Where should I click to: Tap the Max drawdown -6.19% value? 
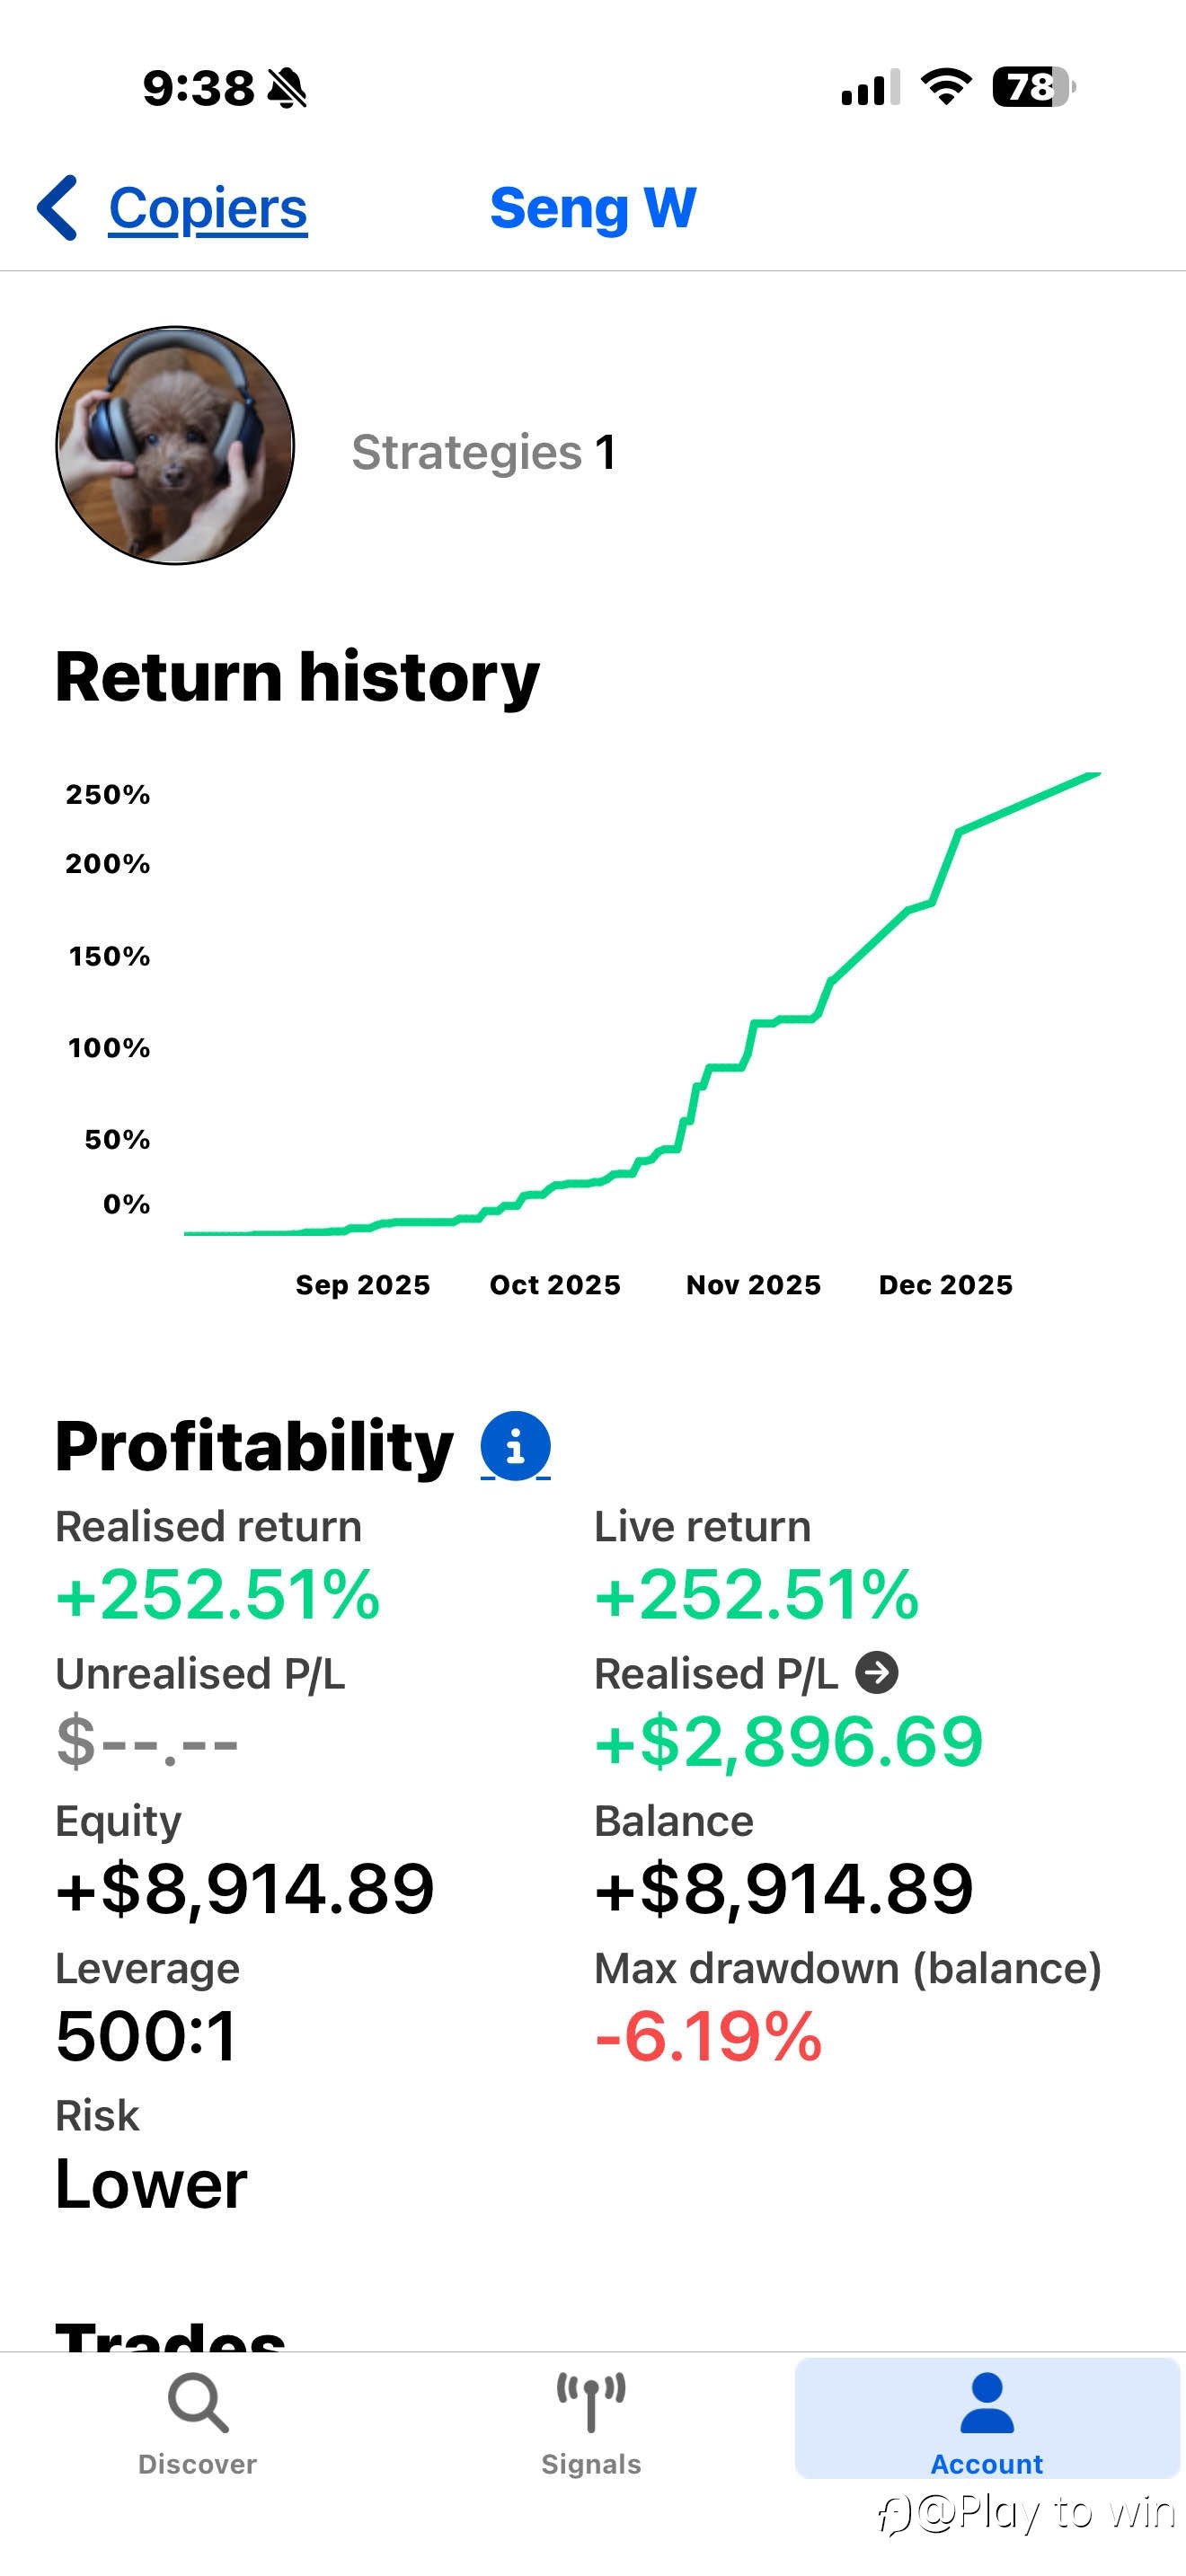708,2036
